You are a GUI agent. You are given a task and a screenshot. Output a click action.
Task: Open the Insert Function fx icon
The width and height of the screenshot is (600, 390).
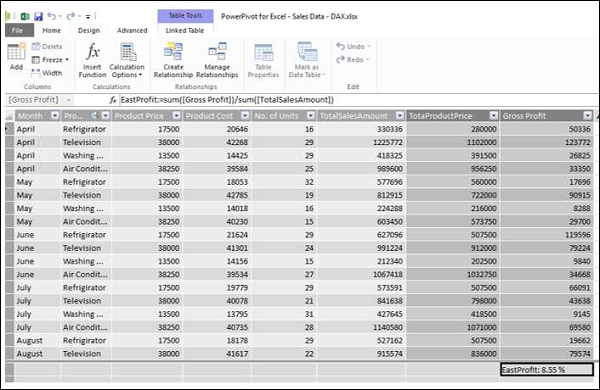pyautogui.click(x=93, y=52)
